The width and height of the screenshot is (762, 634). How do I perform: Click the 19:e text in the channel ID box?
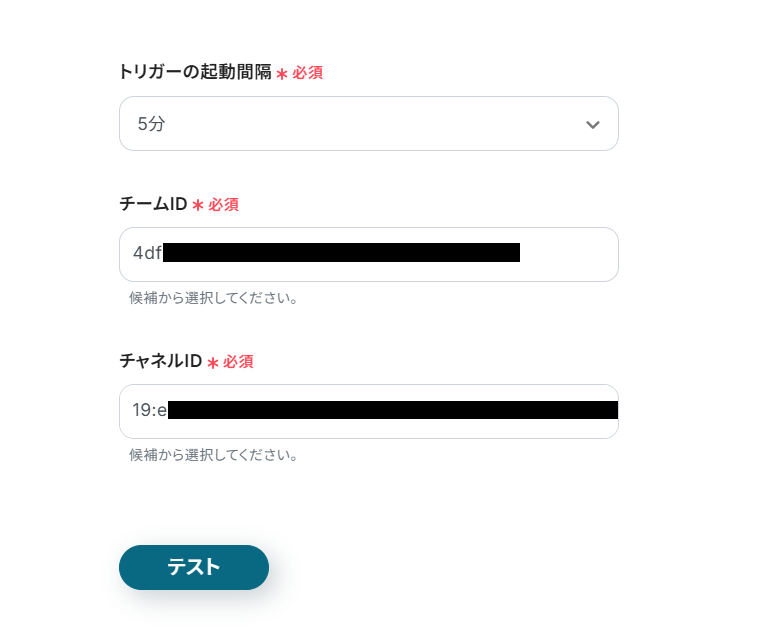click(x=149, y=410)
